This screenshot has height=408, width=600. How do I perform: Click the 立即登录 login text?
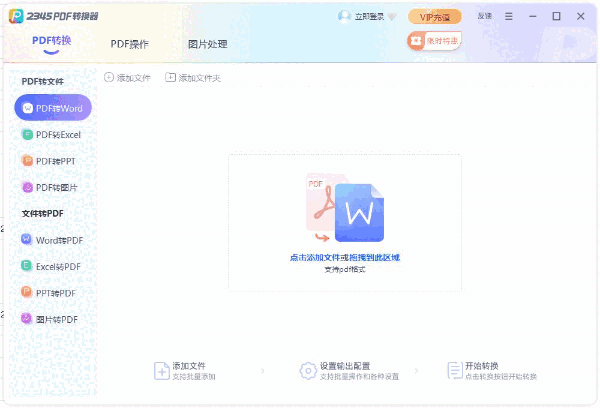(369, 16)
